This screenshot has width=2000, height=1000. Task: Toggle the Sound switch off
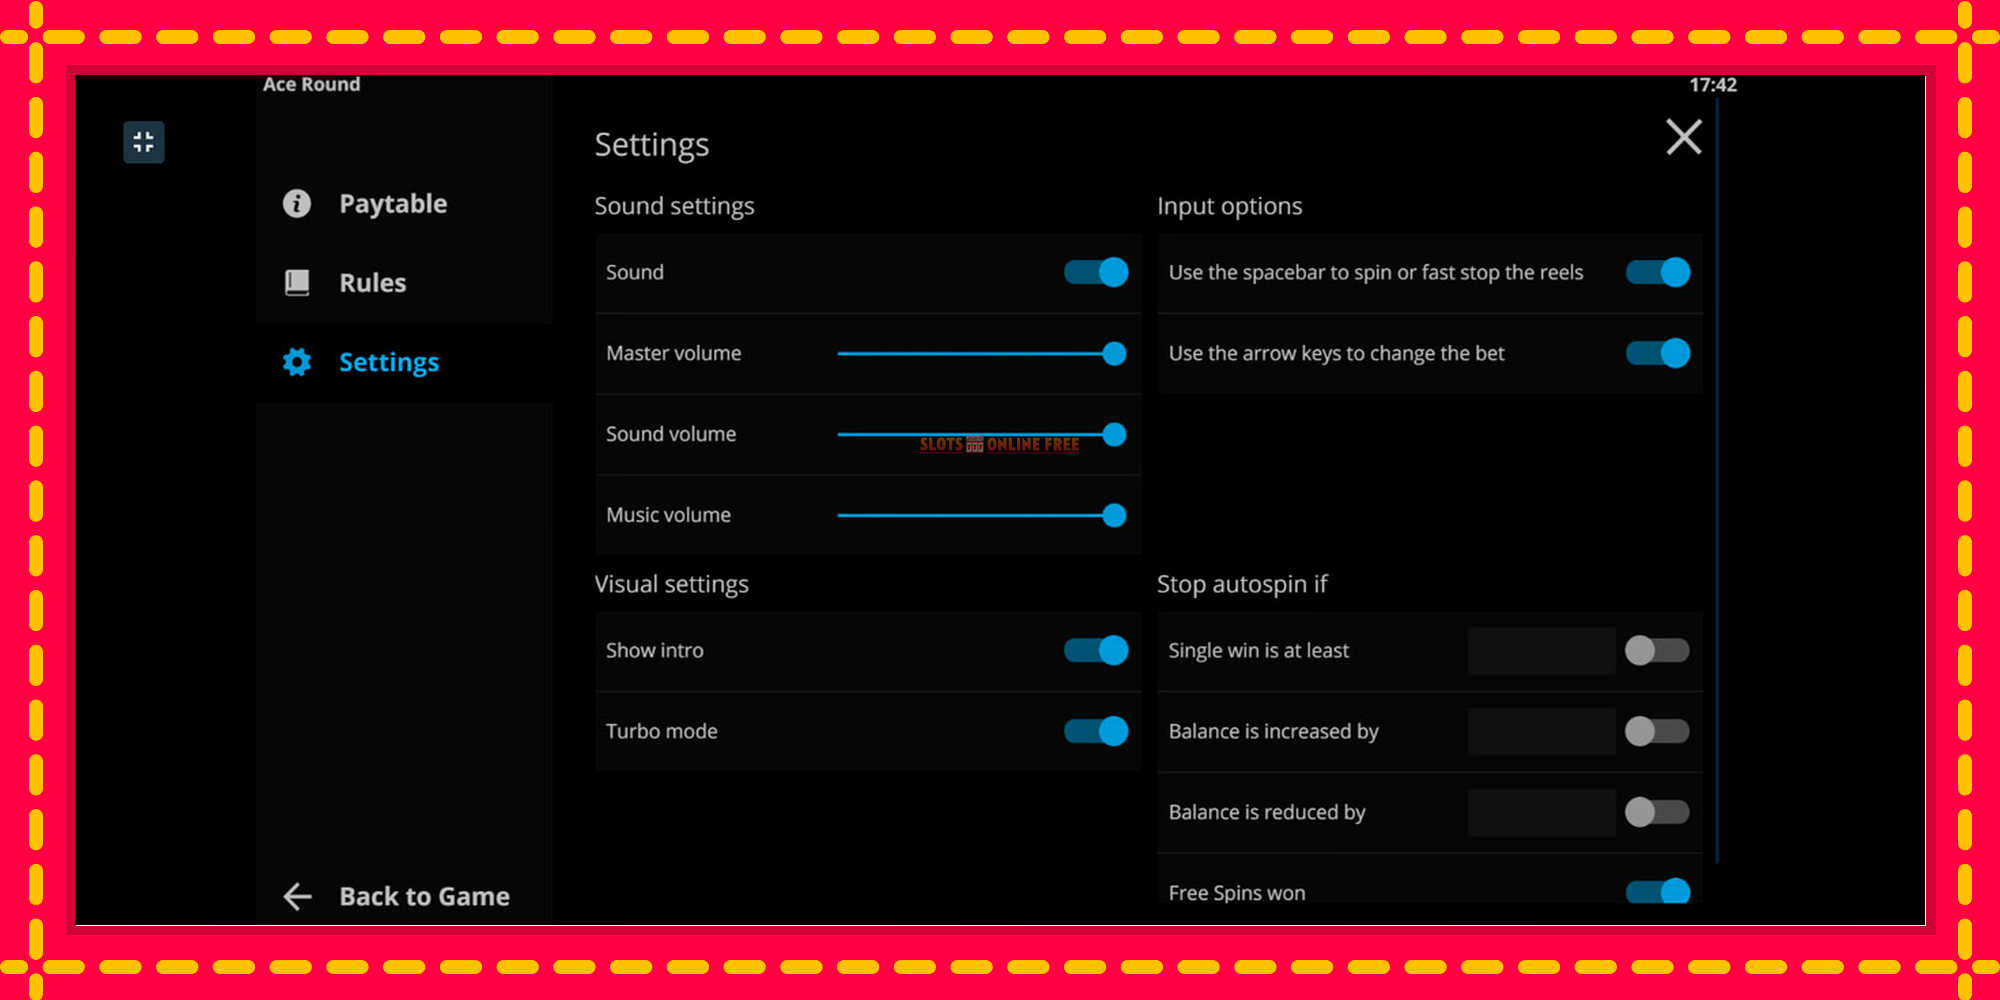click(1096, 272)
